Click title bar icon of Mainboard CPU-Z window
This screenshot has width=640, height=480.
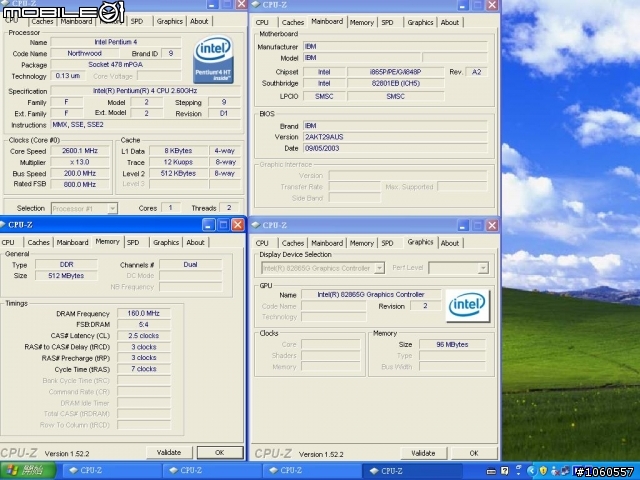(256, 4)
